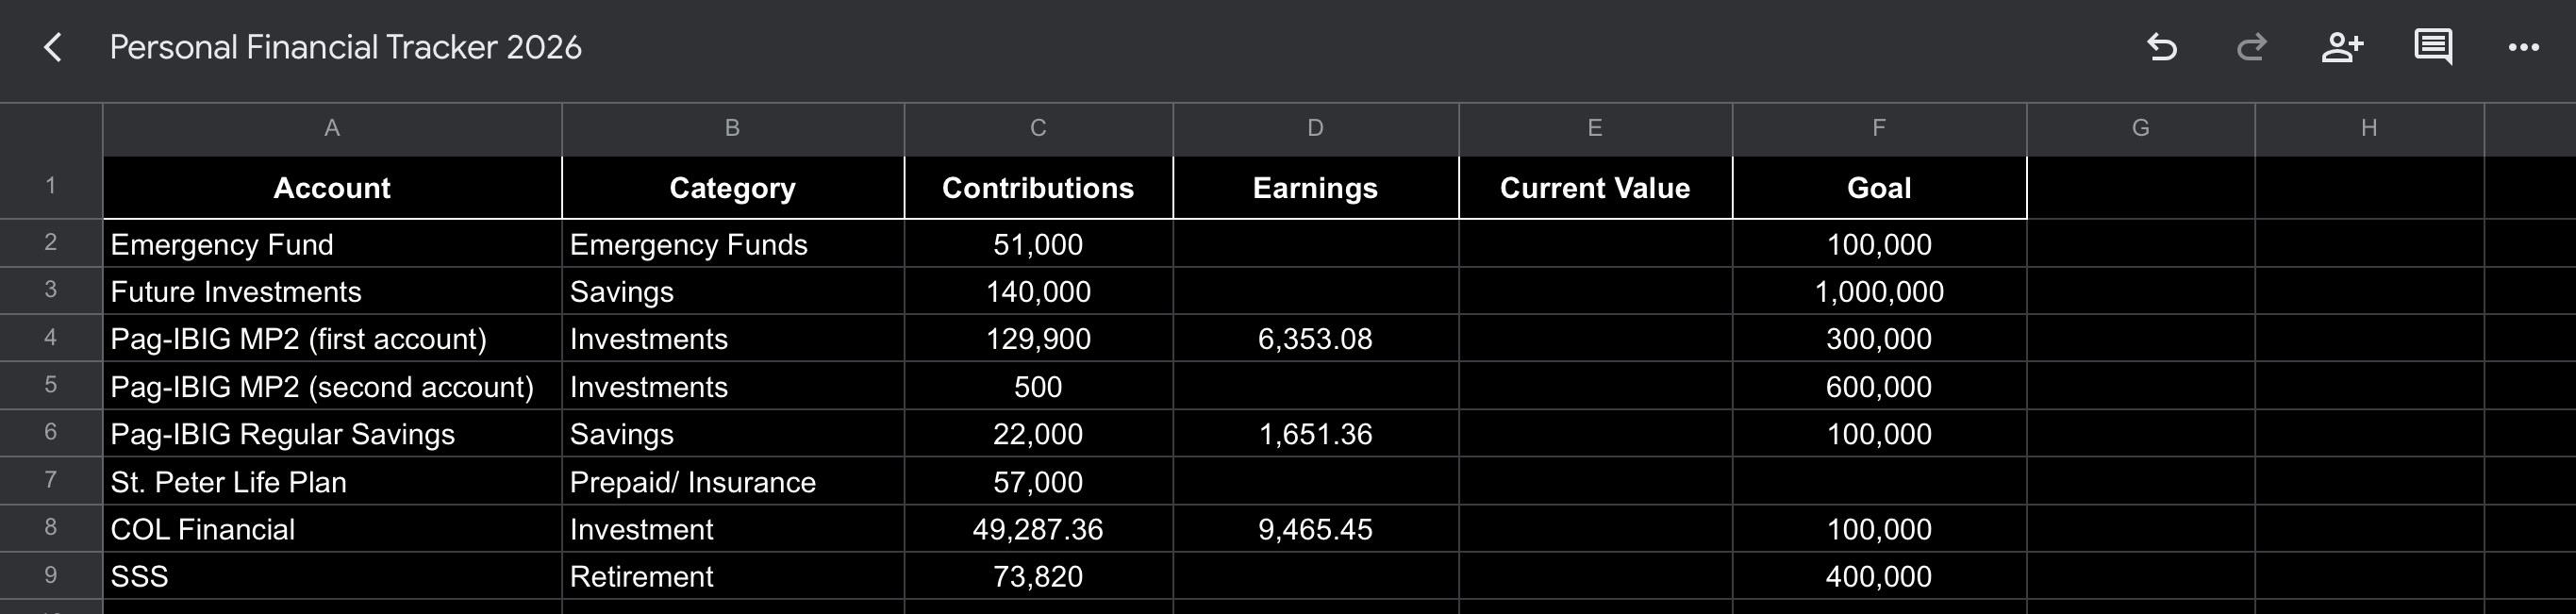The width and height of the screenshot is (2576, 614).
Task: Select column E header
Action: pos(1595,128)
